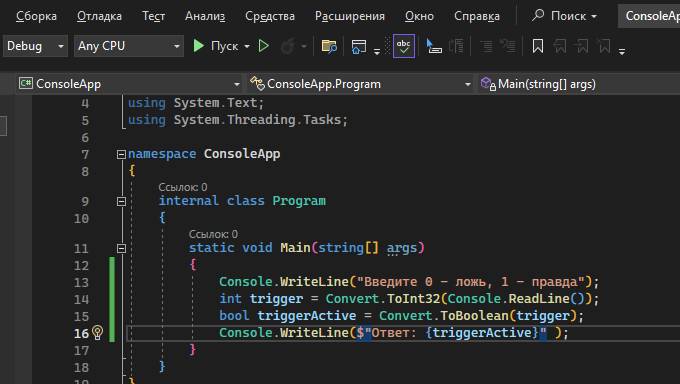Open the Any CPU platform dropdown
Image resolution: width=680 pixels, height=384 pixels.
click(x=129, y=46)
